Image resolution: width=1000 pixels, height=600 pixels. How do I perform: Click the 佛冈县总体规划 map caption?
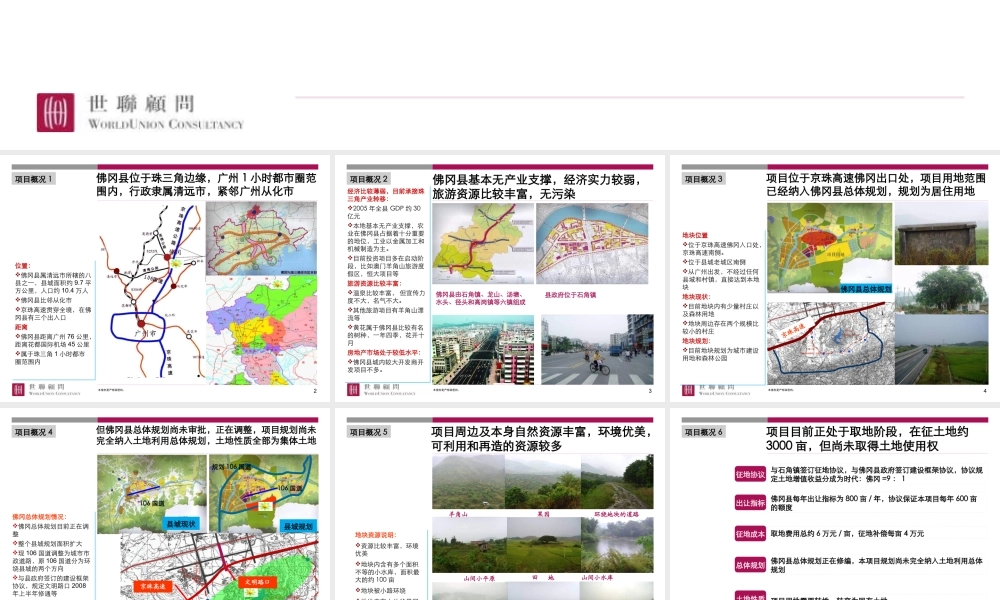point(865,289)
